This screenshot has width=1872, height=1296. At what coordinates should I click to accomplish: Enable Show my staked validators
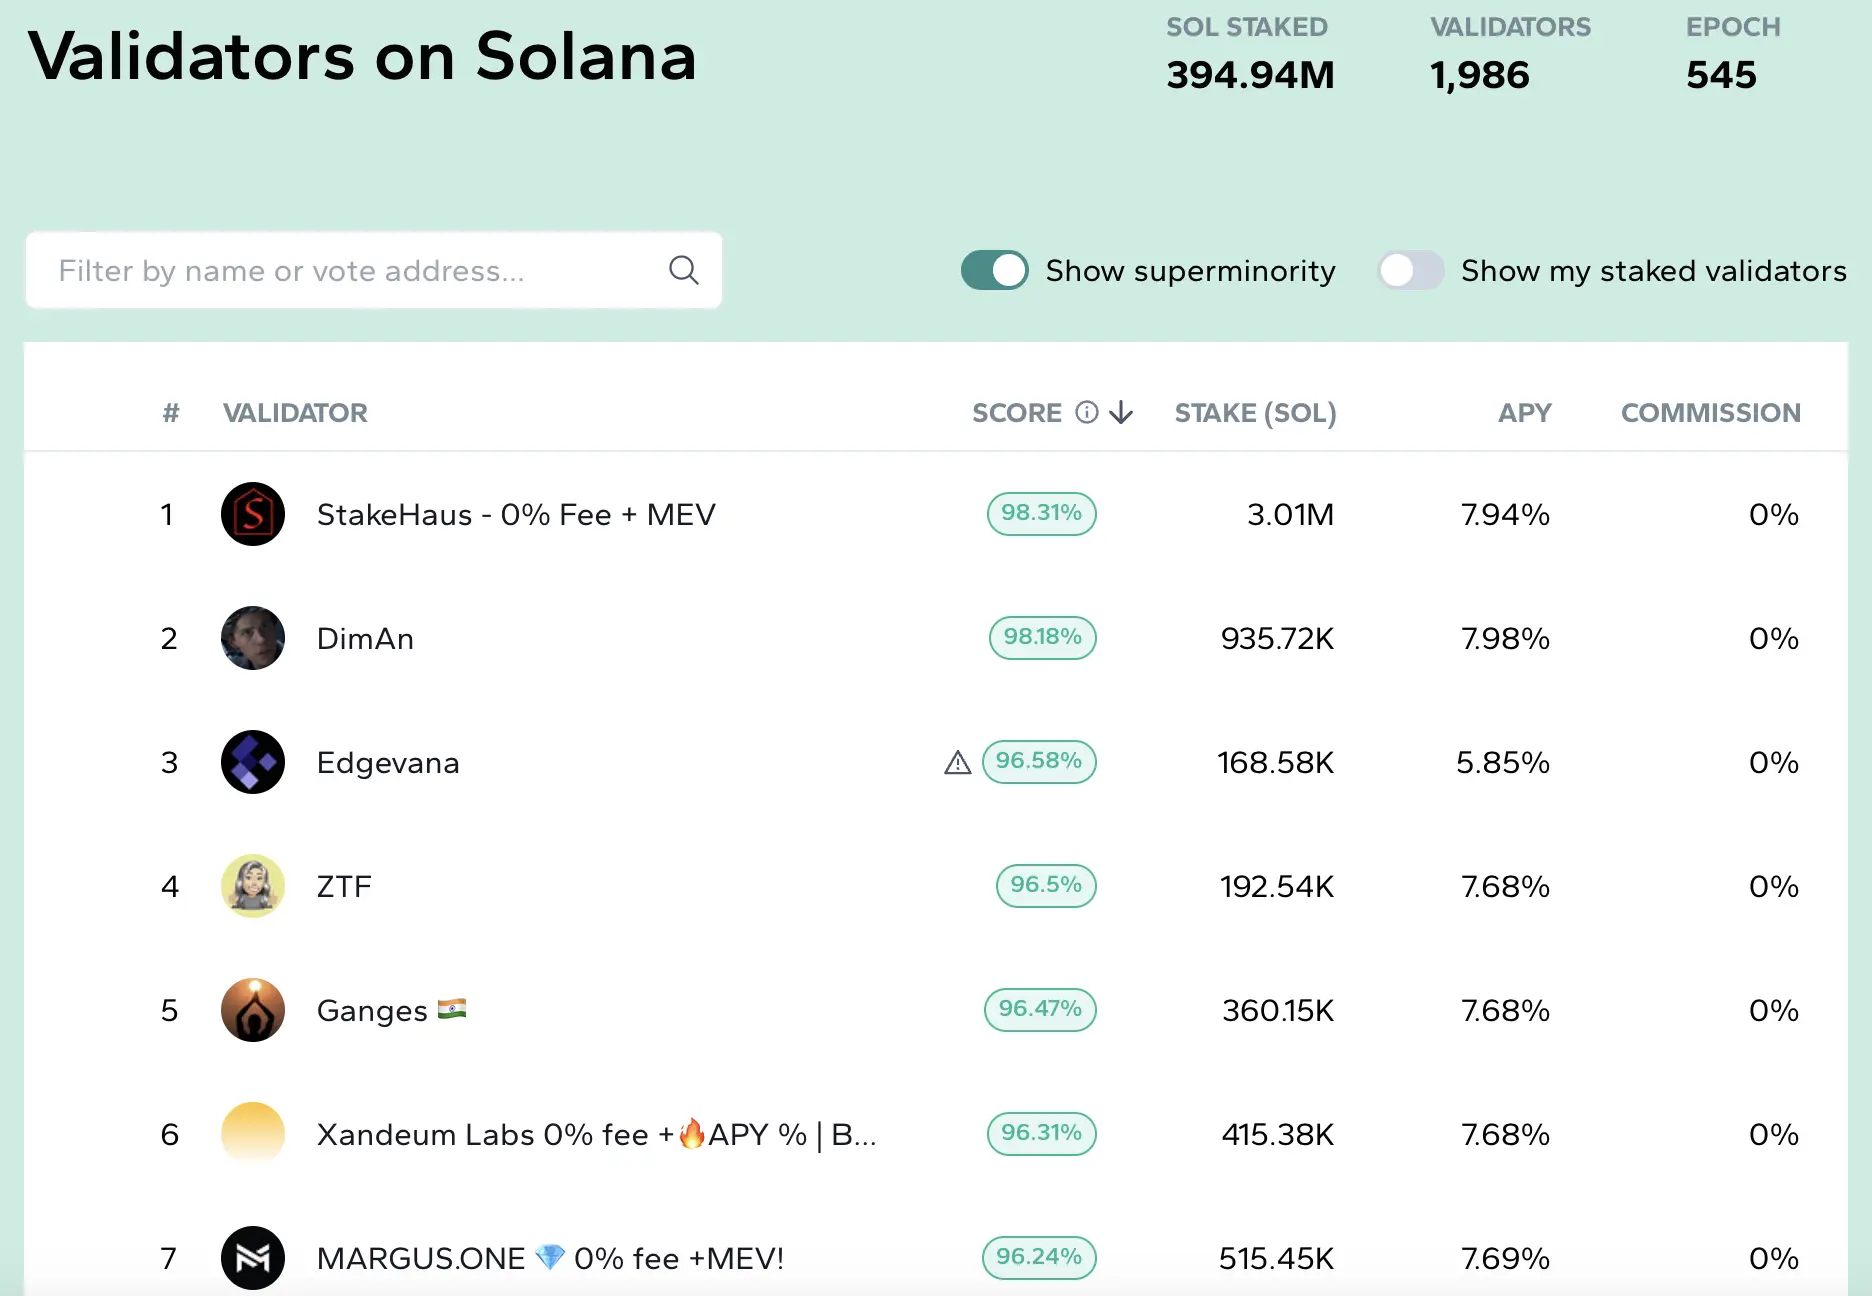[x=1410, y=270]
